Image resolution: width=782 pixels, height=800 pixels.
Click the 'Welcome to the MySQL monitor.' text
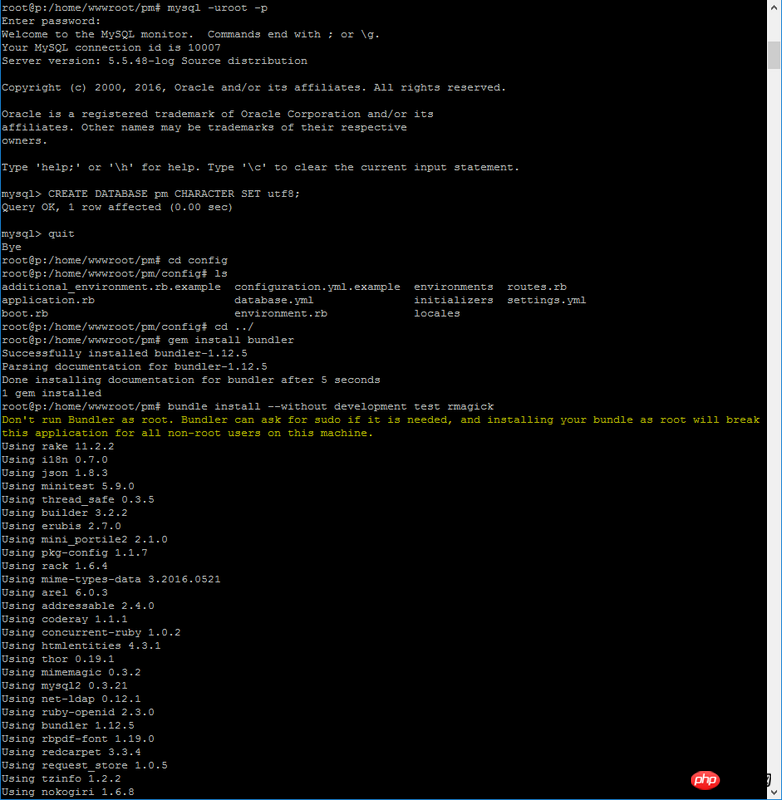pos(98,34)
